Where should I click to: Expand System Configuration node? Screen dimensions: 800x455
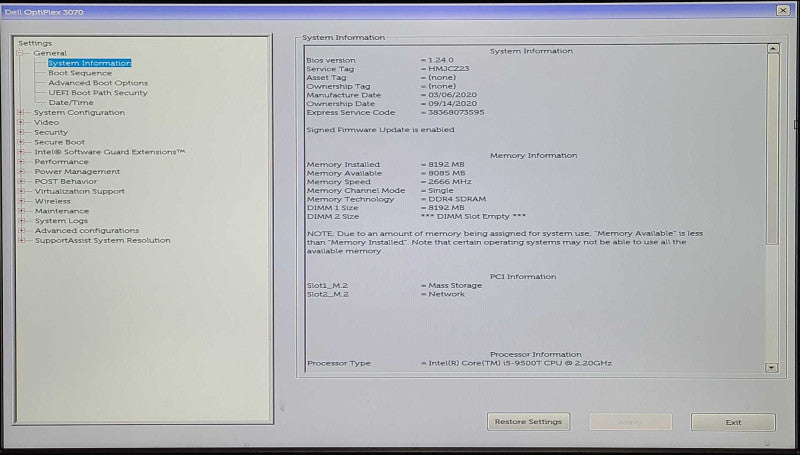[21, 112]
